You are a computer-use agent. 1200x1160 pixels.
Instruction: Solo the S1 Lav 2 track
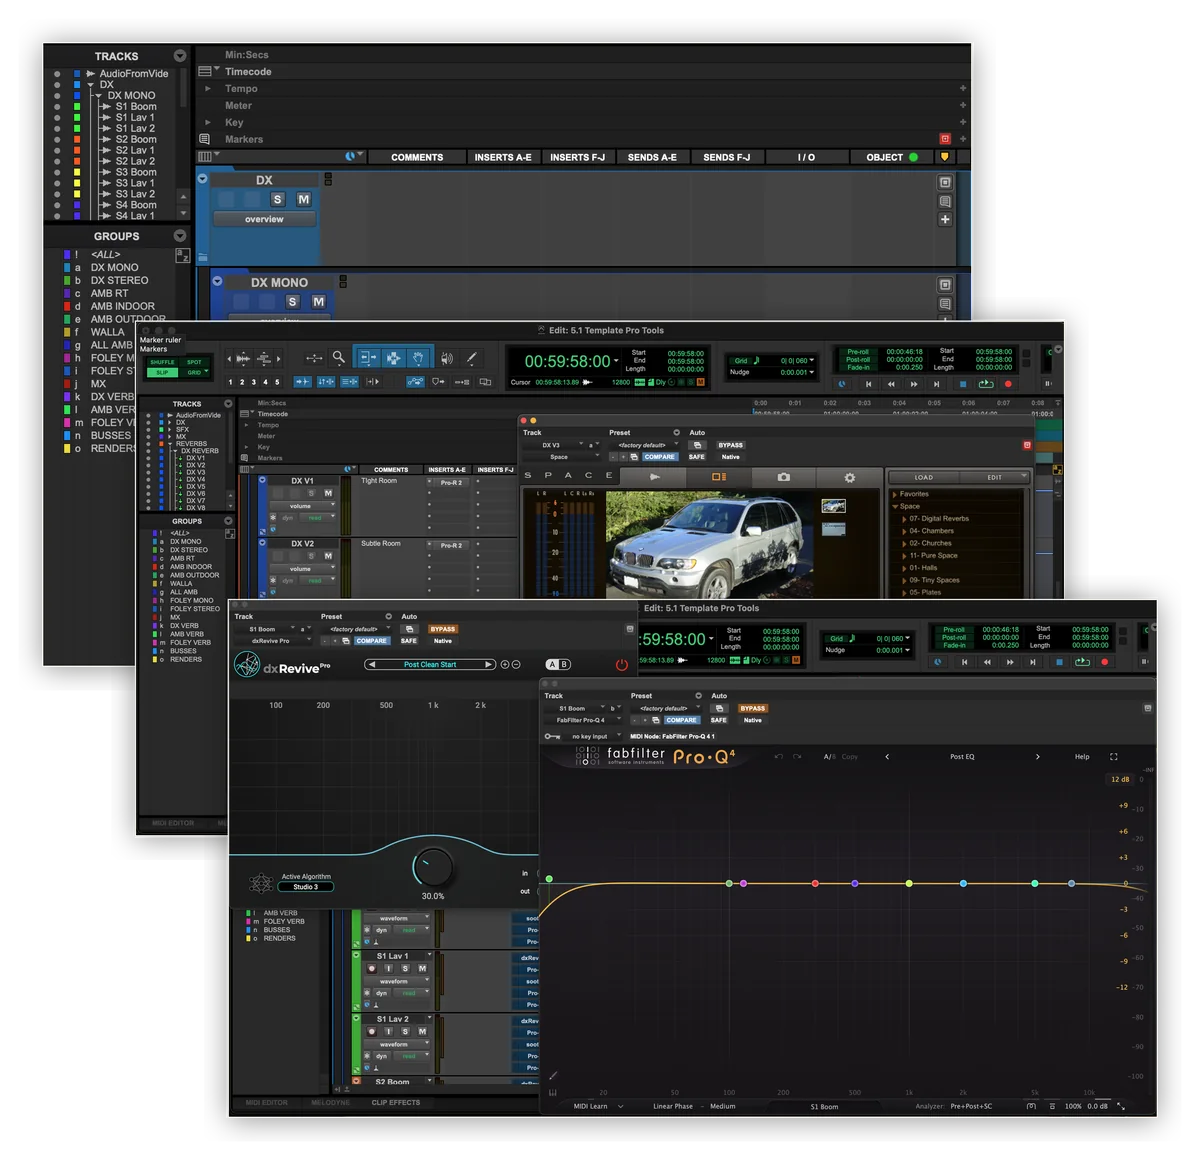tap(405, 1031)
